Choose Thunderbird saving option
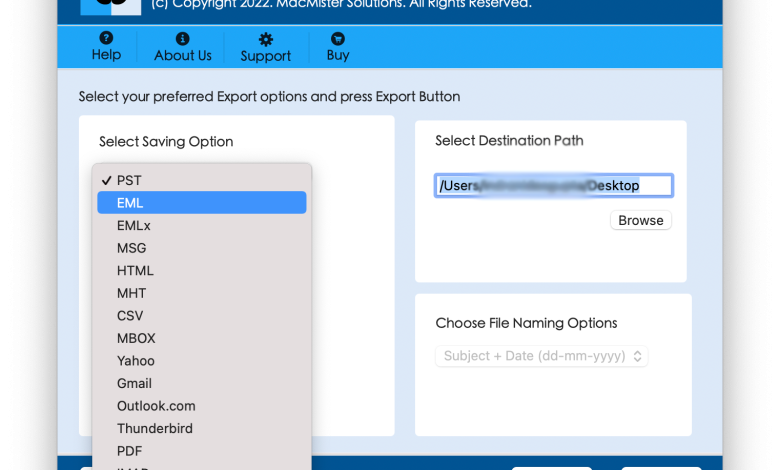The height and width of the screenshot is (470, 780). tap(201, 428)
